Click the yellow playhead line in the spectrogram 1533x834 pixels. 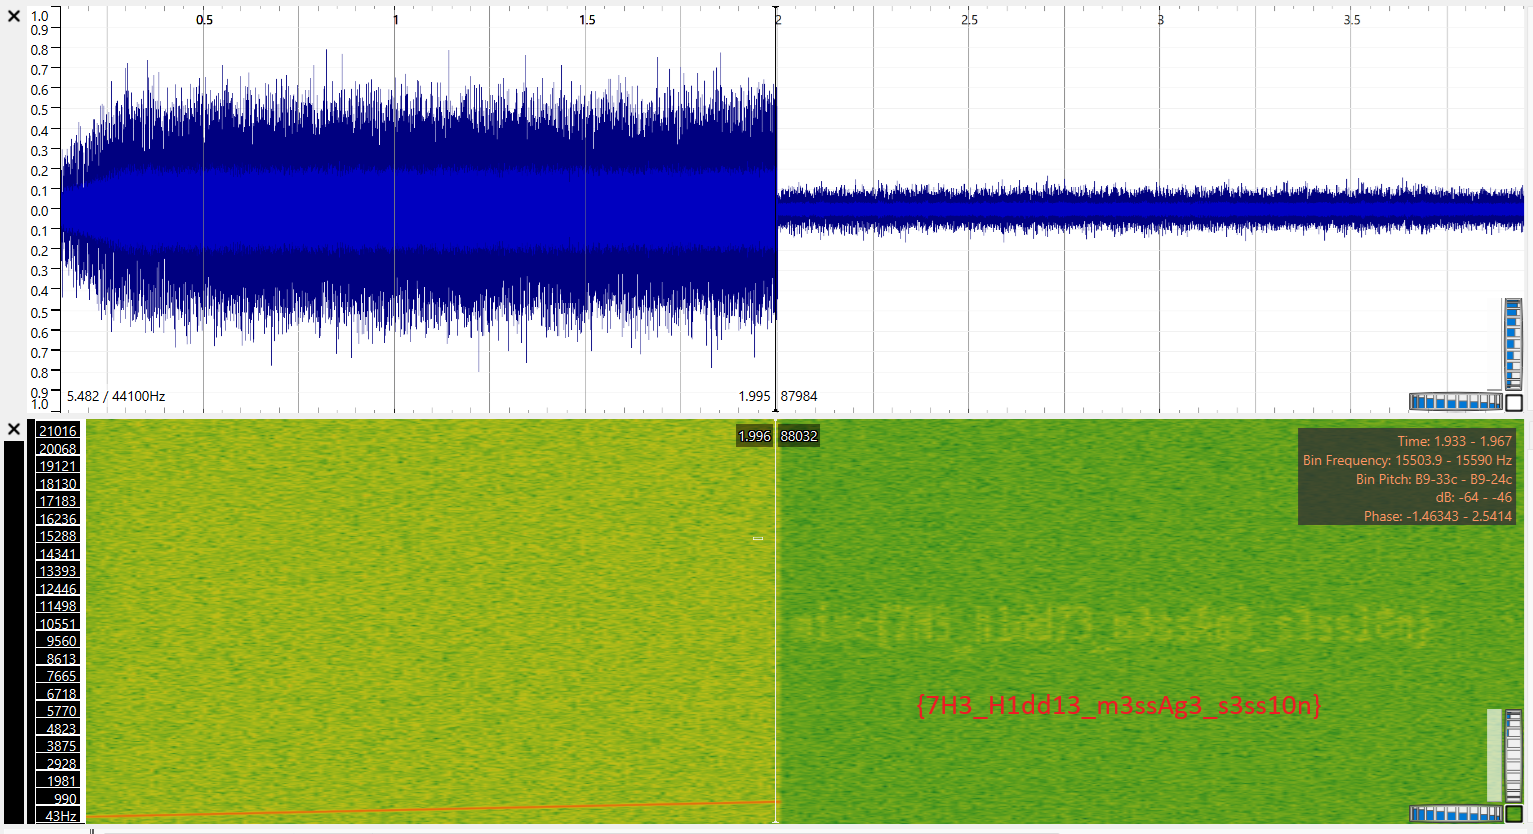point(776,620)
